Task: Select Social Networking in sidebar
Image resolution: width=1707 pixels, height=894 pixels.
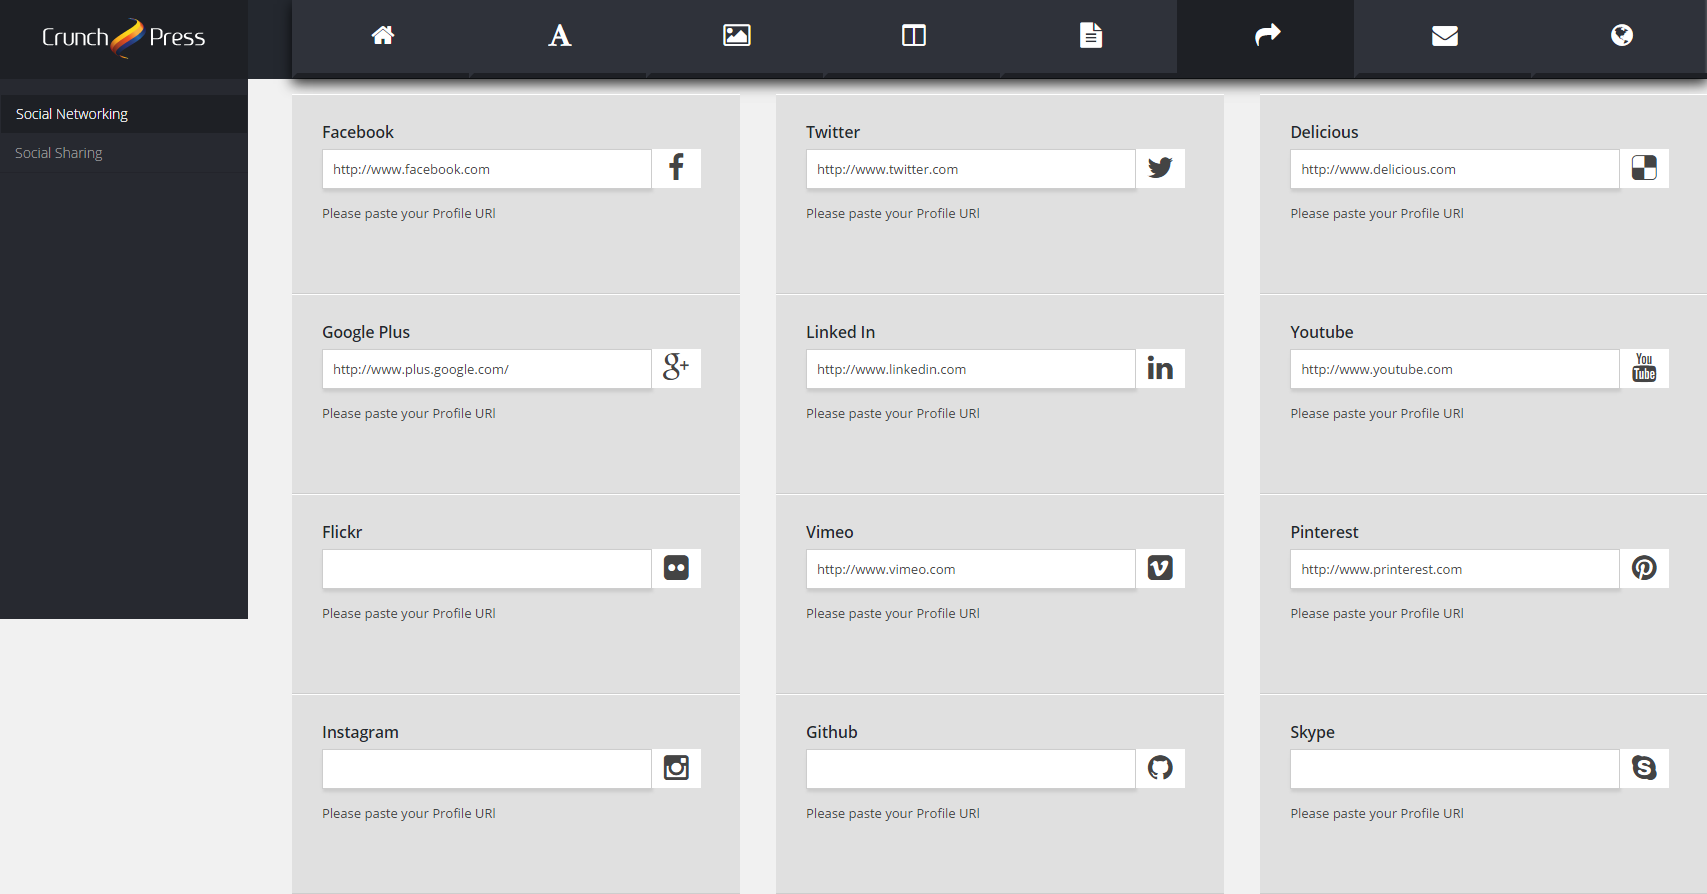Action: tap(124, 114)
